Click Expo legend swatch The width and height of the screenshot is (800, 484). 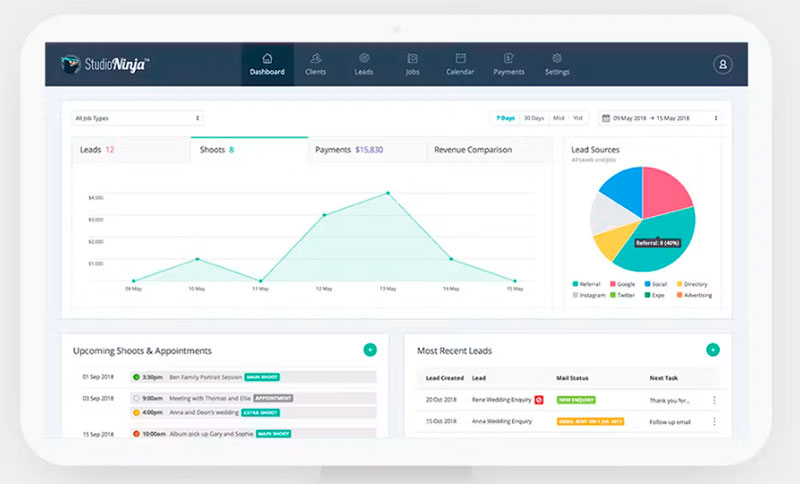647,295
